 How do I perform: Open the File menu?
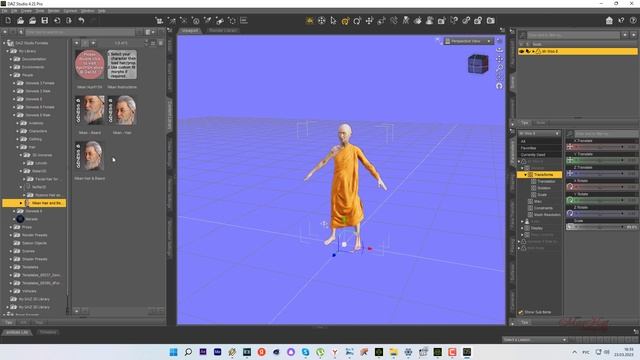[4, 11]
